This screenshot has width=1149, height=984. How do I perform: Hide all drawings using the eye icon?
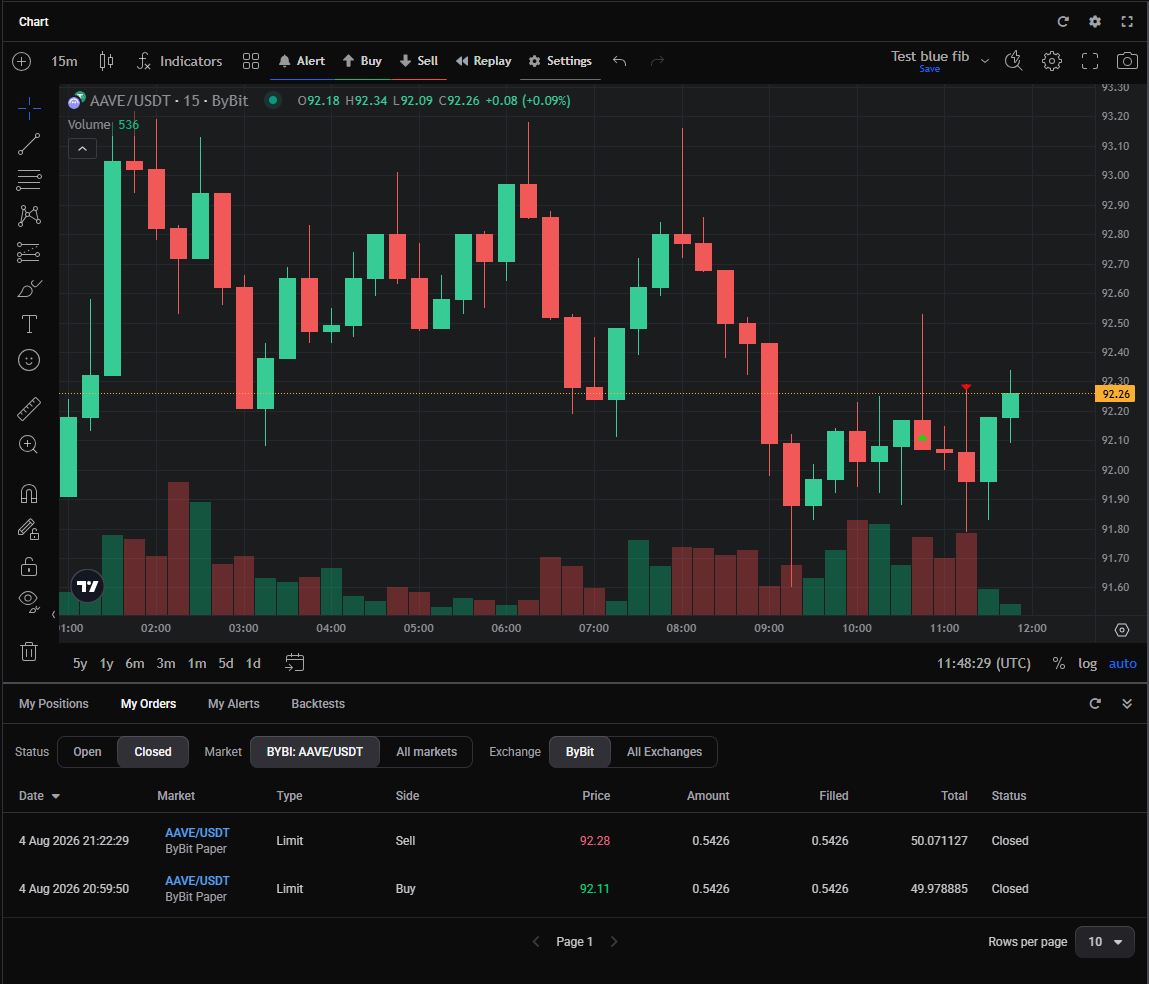click(x=29, y=602)
